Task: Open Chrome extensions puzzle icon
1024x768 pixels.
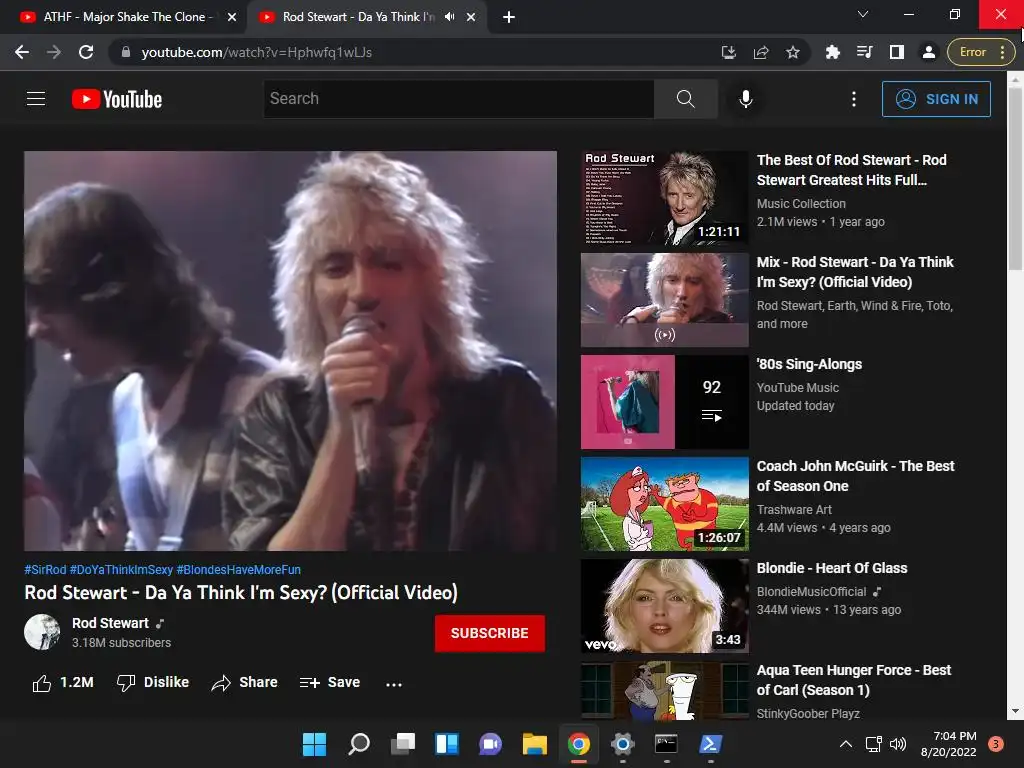Action: click(833, 52)
